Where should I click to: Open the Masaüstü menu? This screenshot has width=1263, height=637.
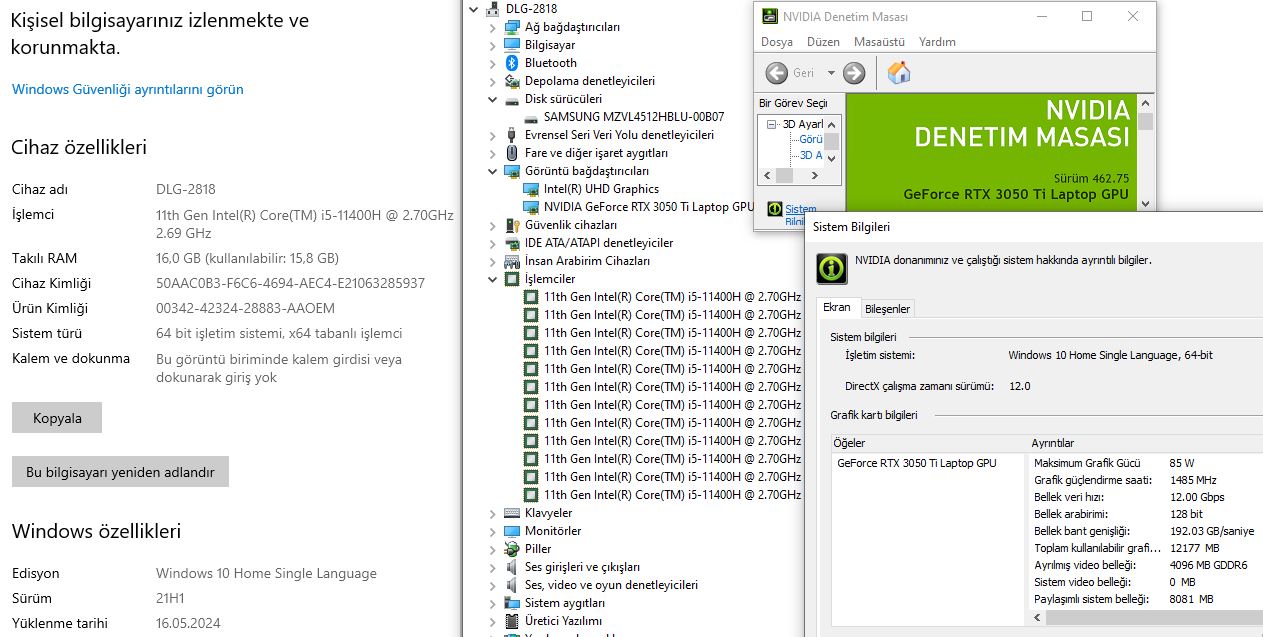tap(879, 42)
